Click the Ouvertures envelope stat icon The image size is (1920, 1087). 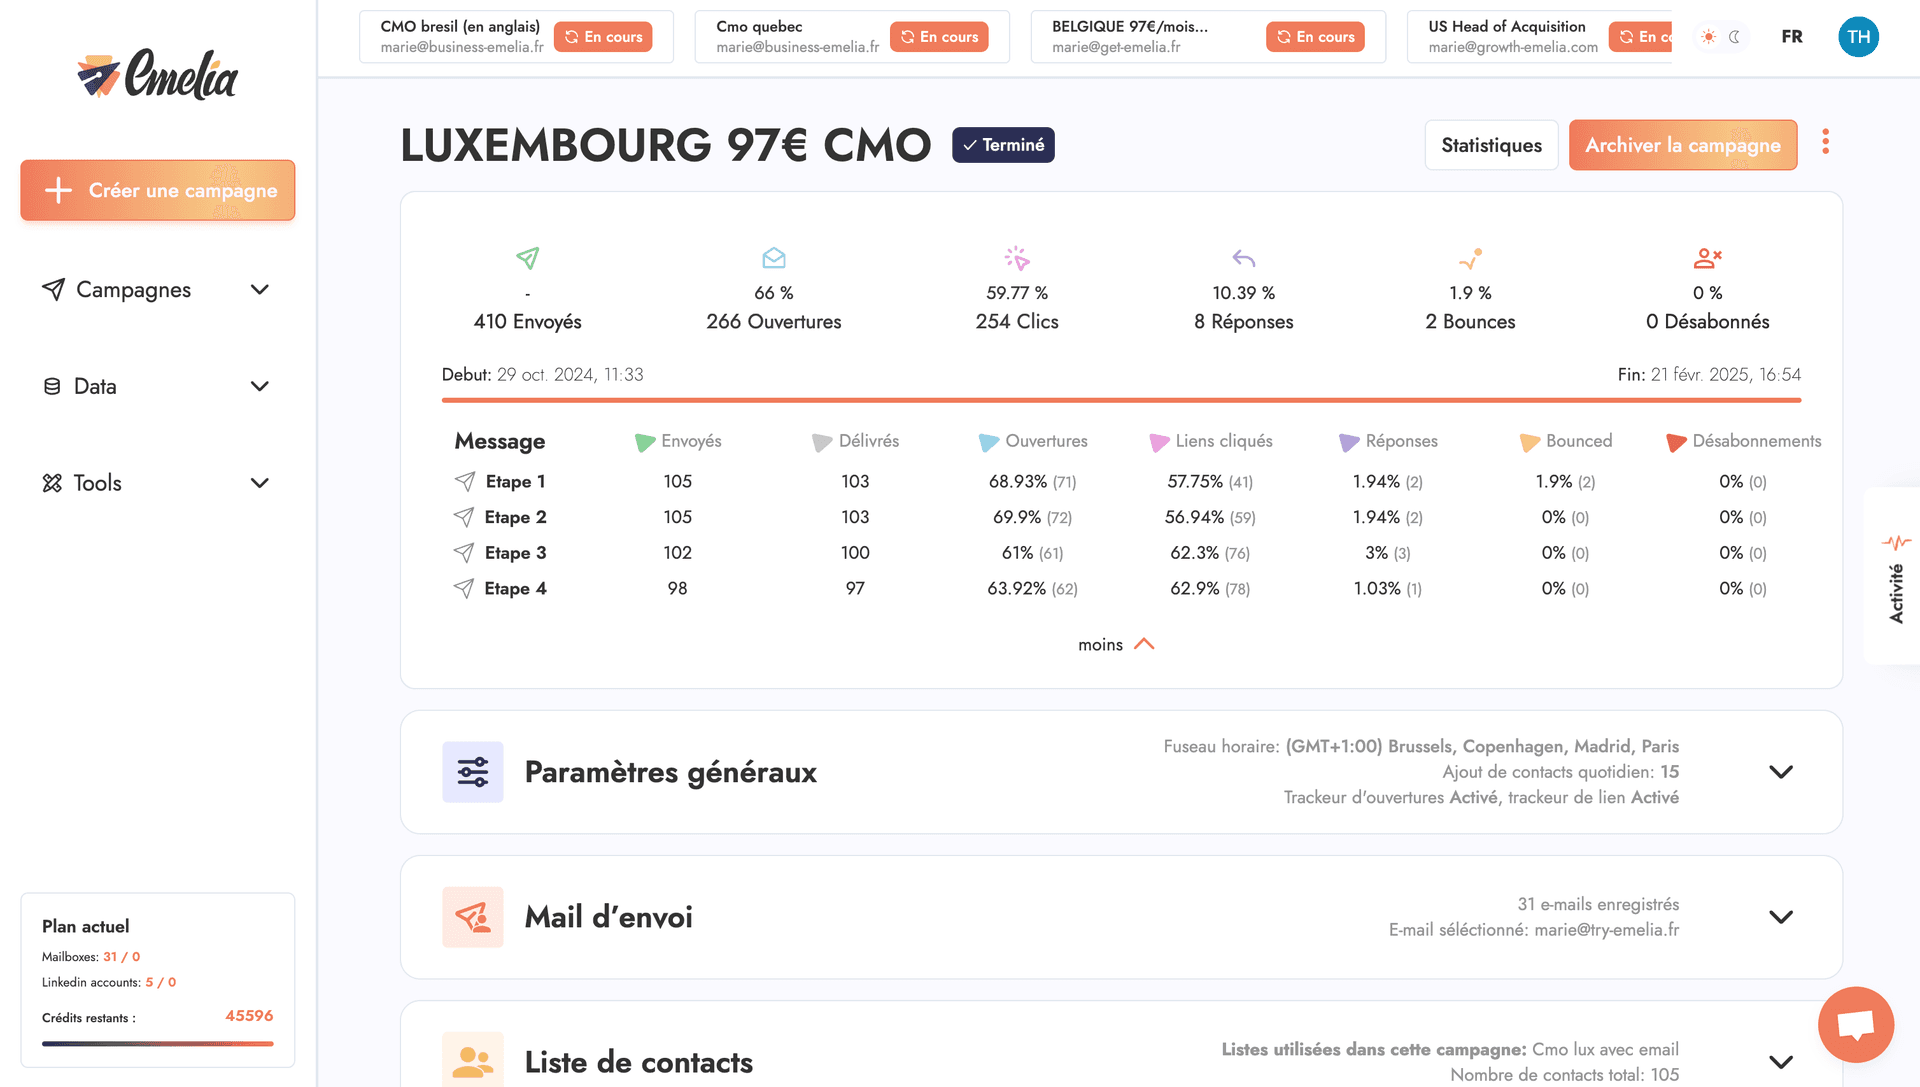point(774,258)
